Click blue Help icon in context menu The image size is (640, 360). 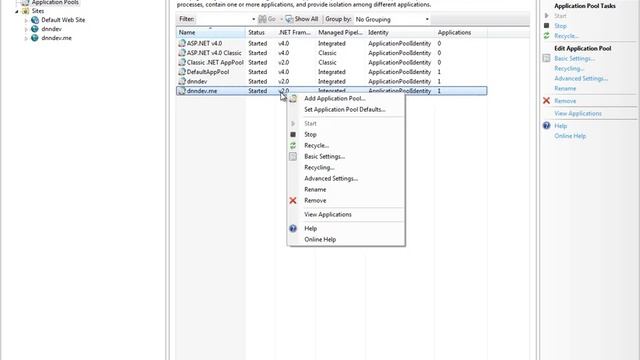coord(293,229)
